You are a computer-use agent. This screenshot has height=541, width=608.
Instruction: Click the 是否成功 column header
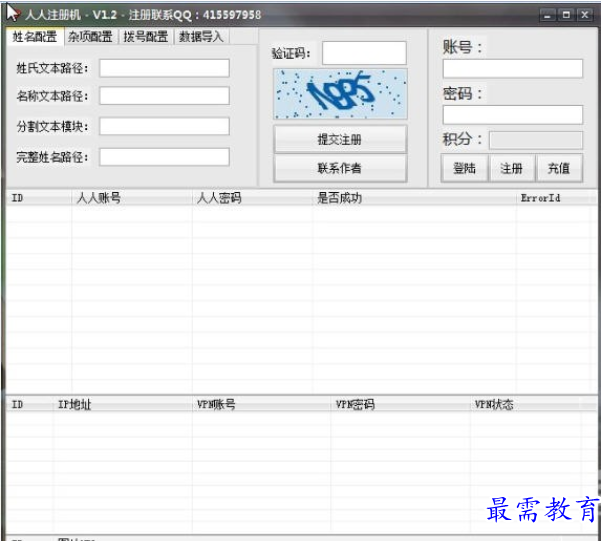pyautogui.click(x=415, y=198)
